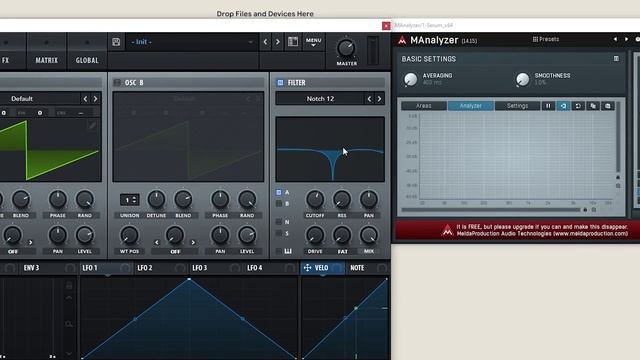The height and width of the screenshot is (360, 640).
Task: Click the MAnalyzer next preset arrow
Action: [626, 39]
